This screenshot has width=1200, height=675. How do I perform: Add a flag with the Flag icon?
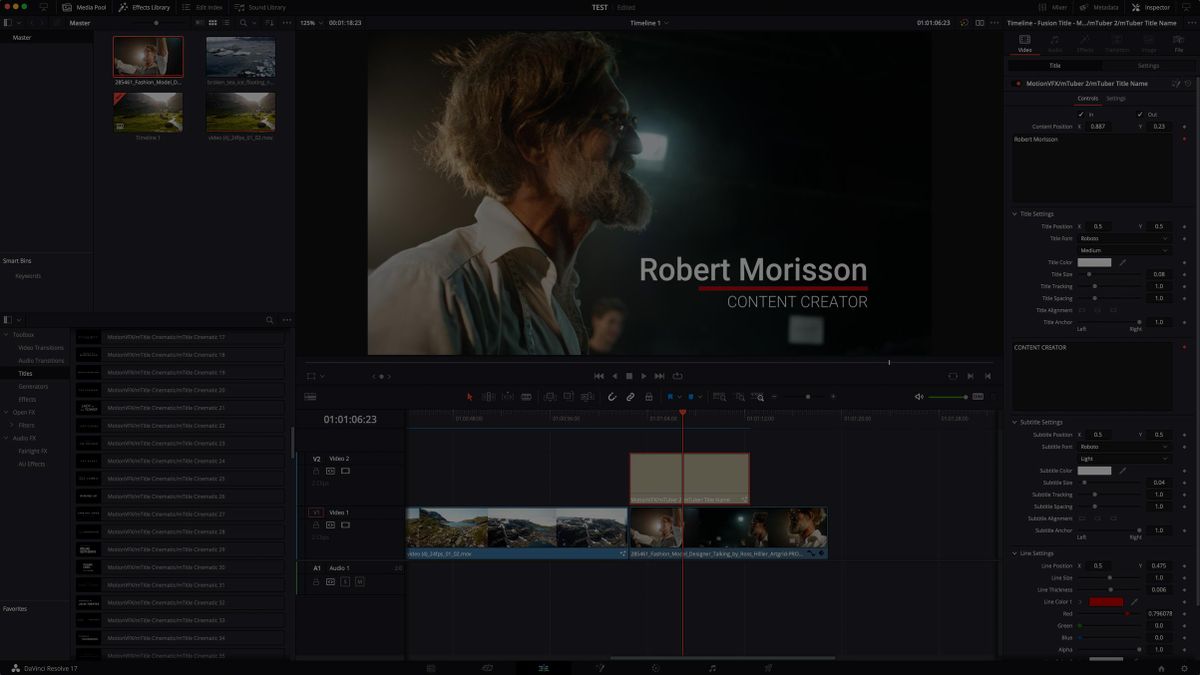(670, 396)
